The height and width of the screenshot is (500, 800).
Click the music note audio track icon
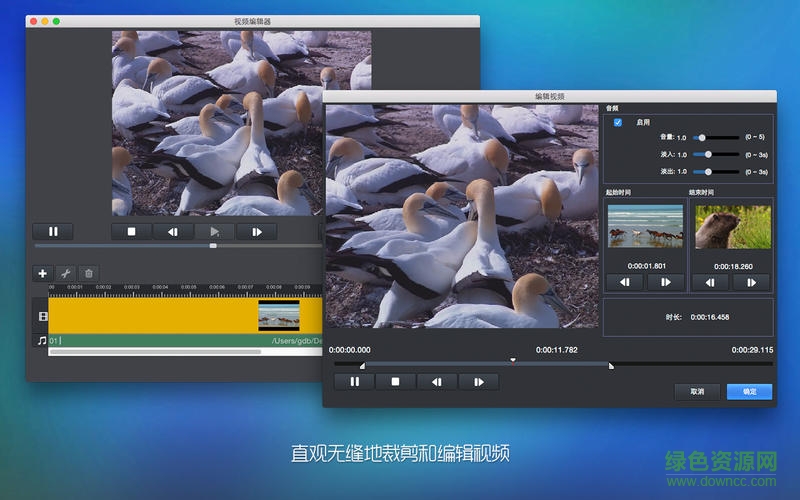[42, 341]
